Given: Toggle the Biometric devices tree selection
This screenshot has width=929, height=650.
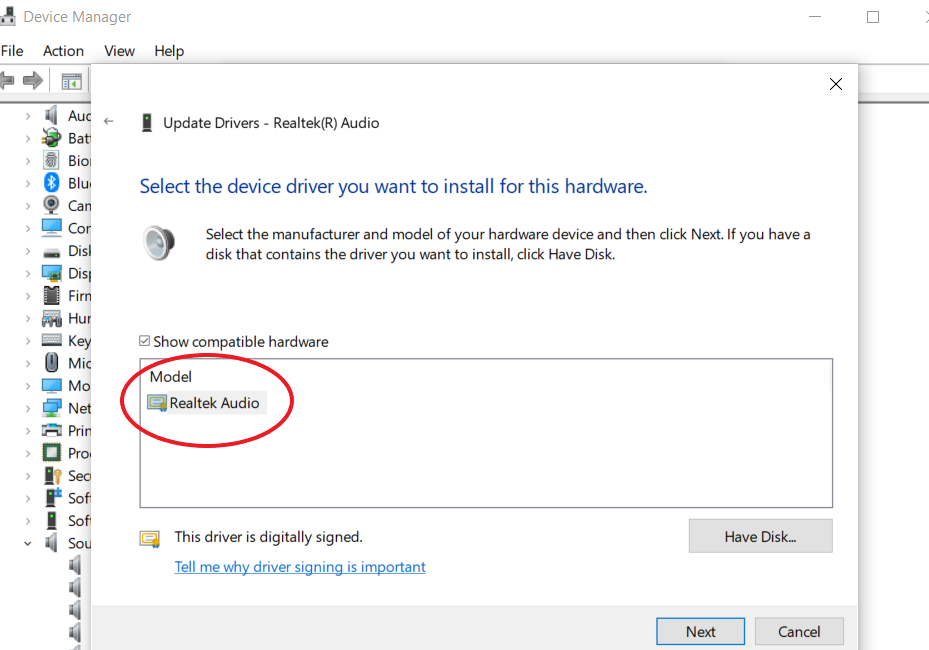Looking at the screenshot, I should click(30, 160).
